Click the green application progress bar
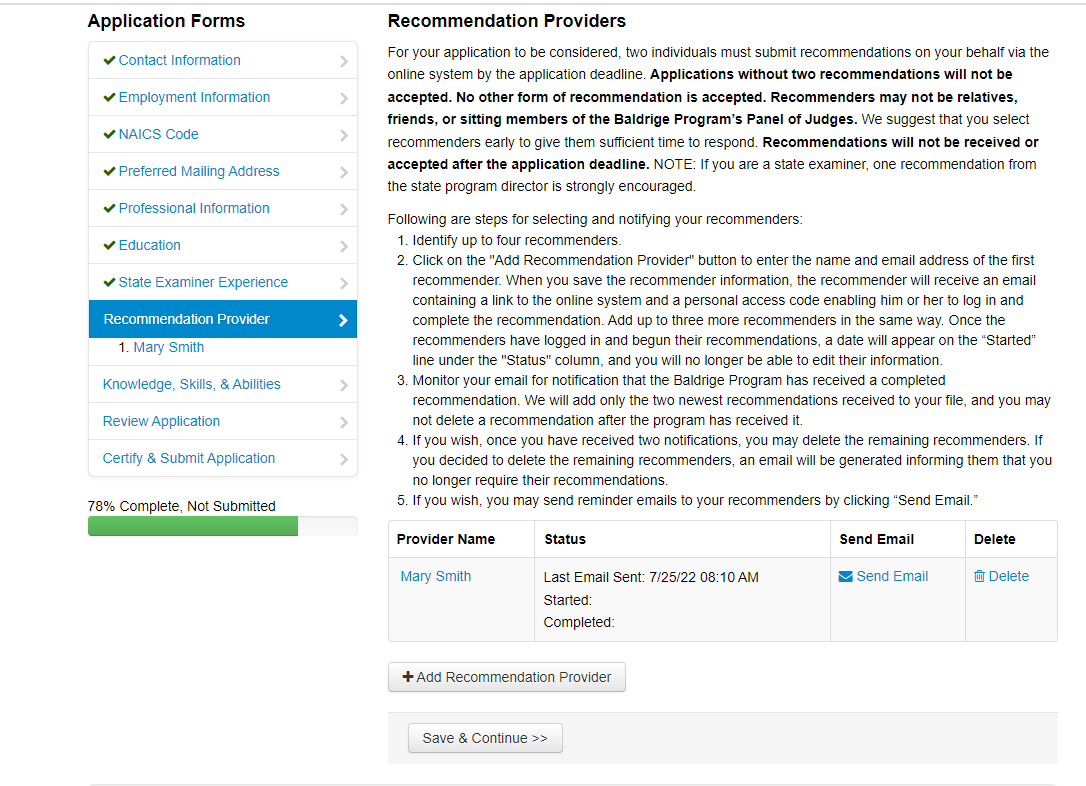The height and width of the screenshot is (786, 1086). point(193,526)
